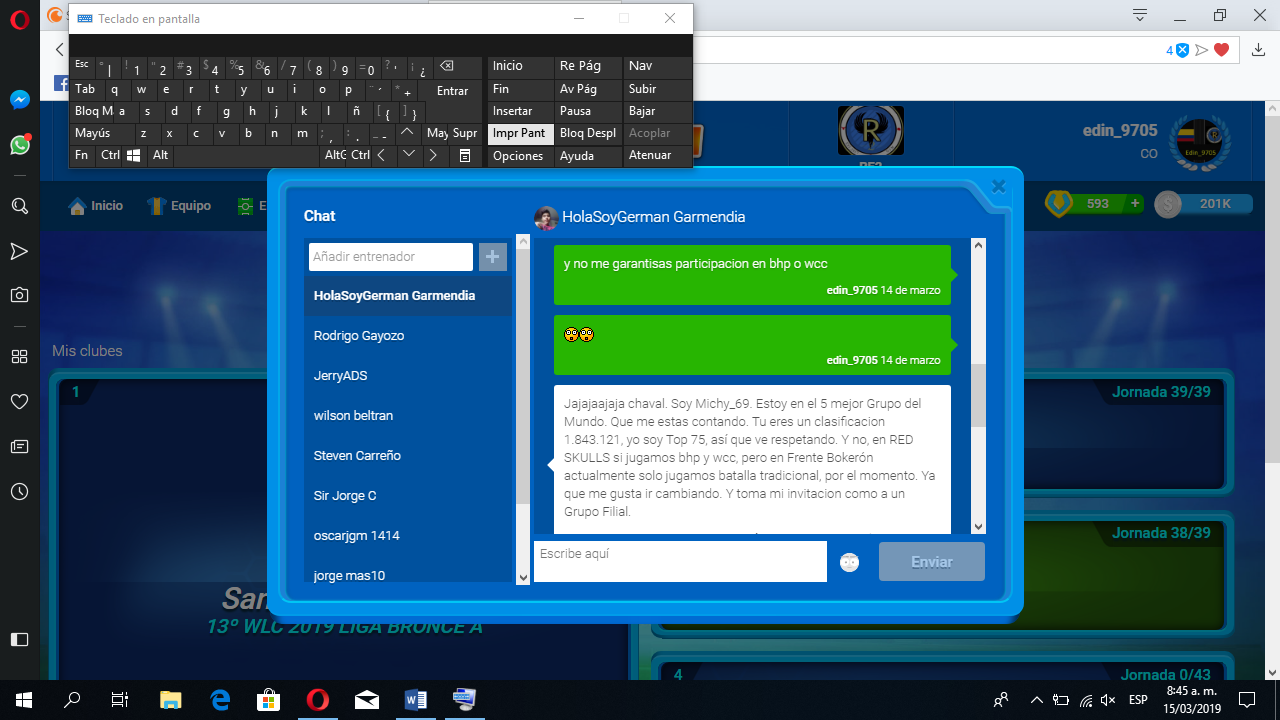Open the Windows Start menu

coord(23,699)
